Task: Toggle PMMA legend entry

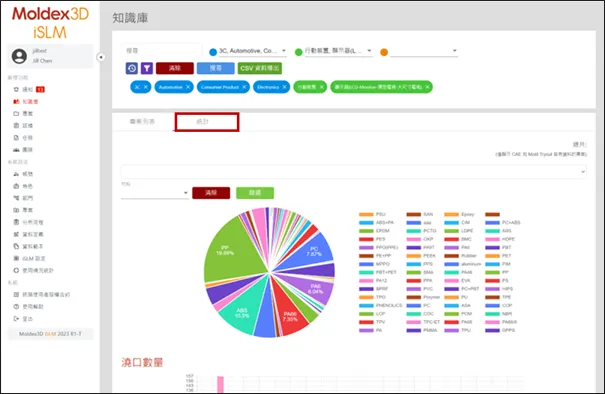Action: 422,330
